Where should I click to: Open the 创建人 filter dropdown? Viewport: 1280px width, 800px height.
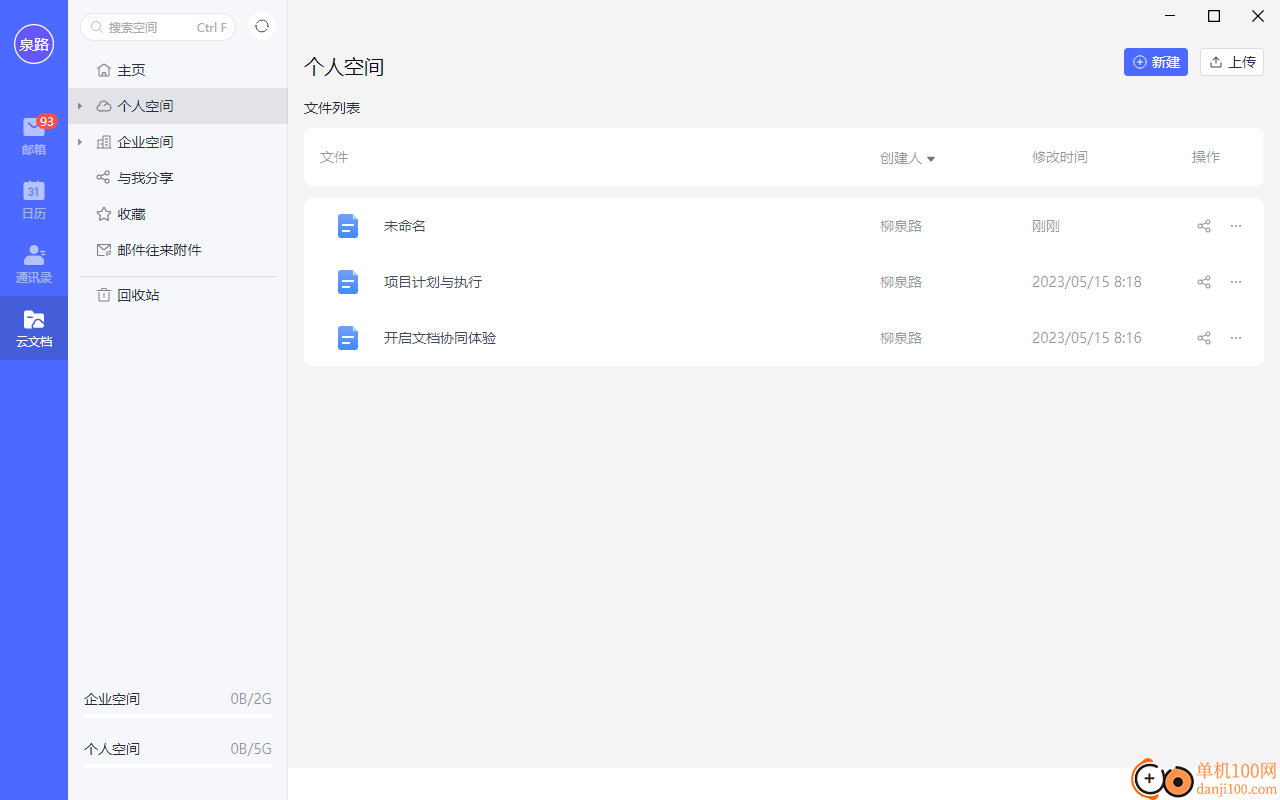click(x=908, y=158)
